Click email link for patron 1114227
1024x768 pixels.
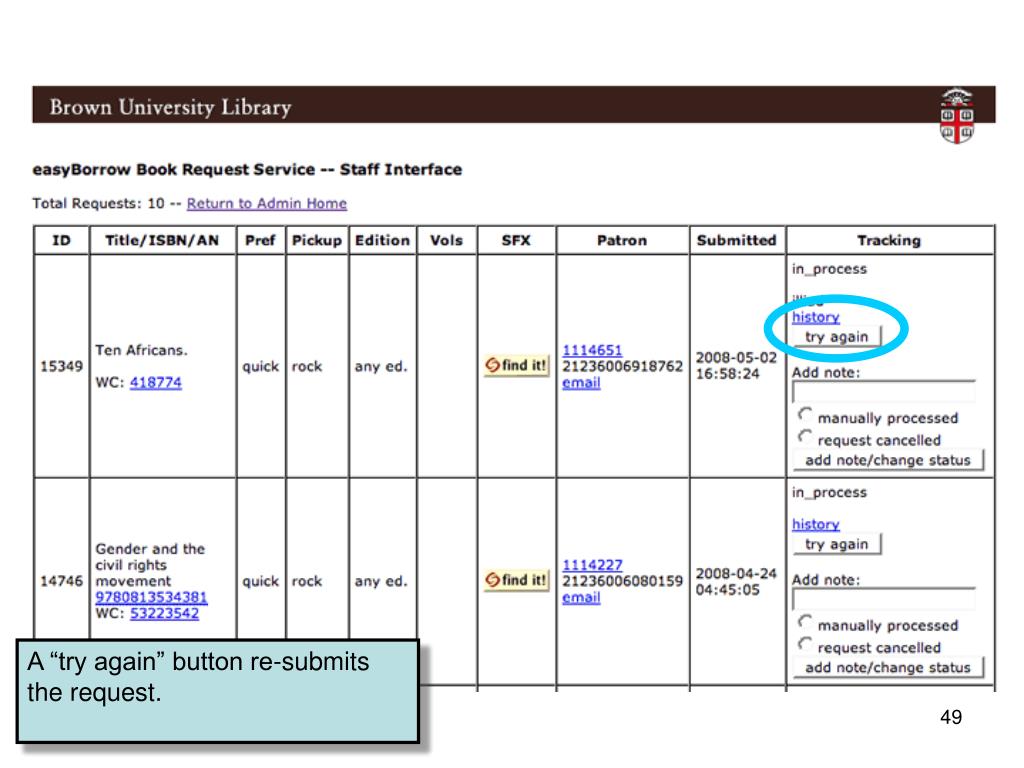pyautogui.click(x=581, y=597)
